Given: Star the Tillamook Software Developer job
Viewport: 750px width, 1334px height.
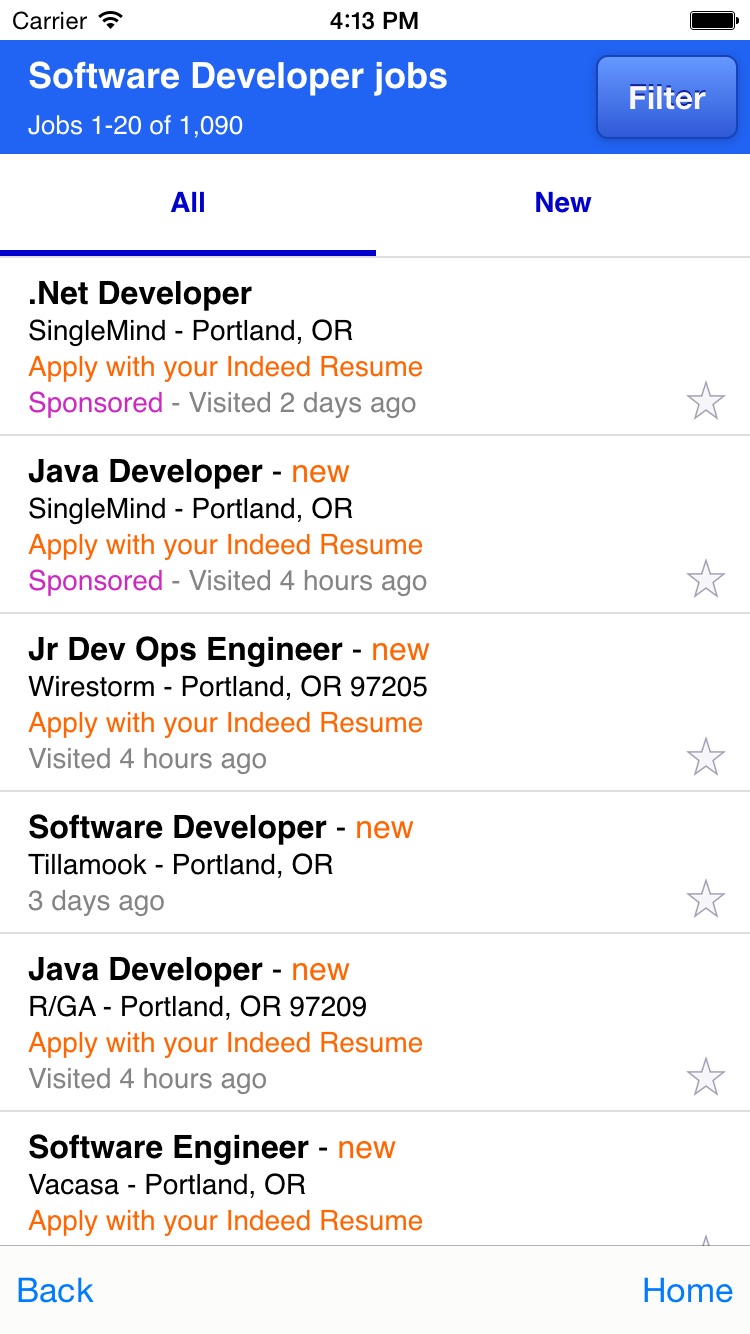Looking at the screenshot, I should pos(706,899).
